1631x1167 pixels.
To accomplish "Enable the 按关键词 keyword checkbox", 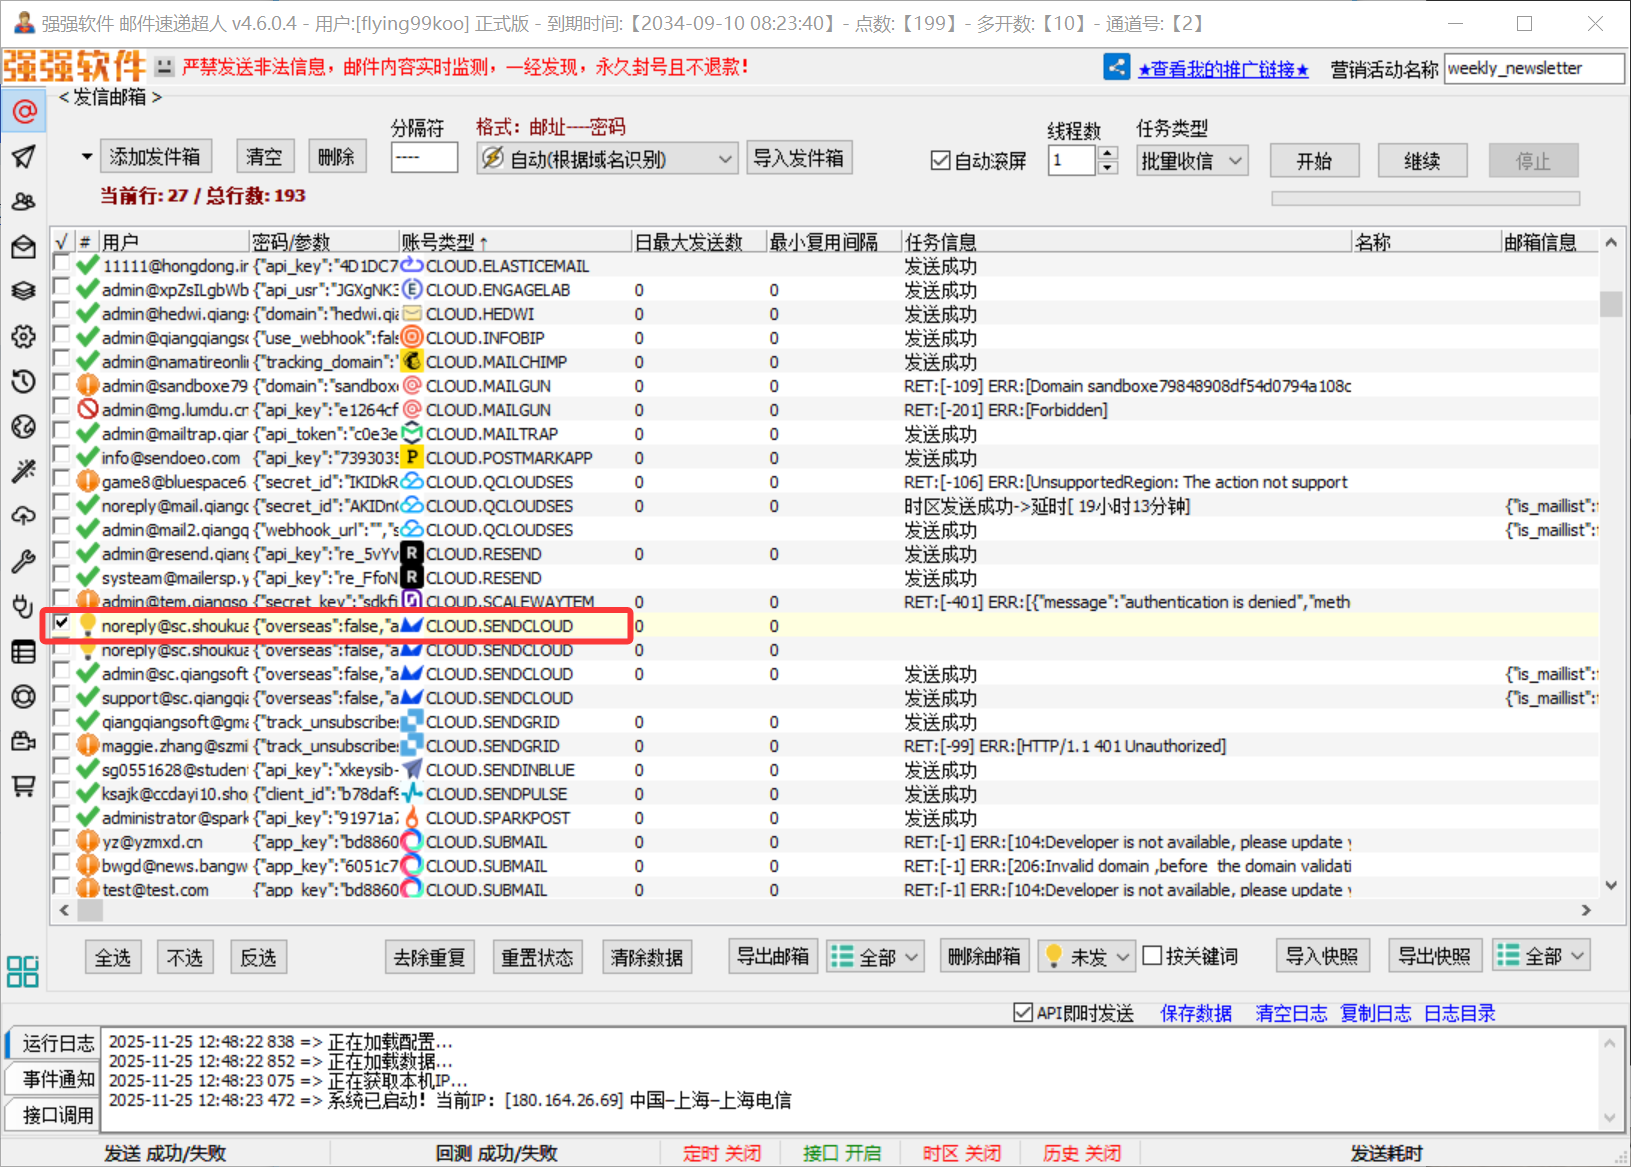I will point(1152,956).
